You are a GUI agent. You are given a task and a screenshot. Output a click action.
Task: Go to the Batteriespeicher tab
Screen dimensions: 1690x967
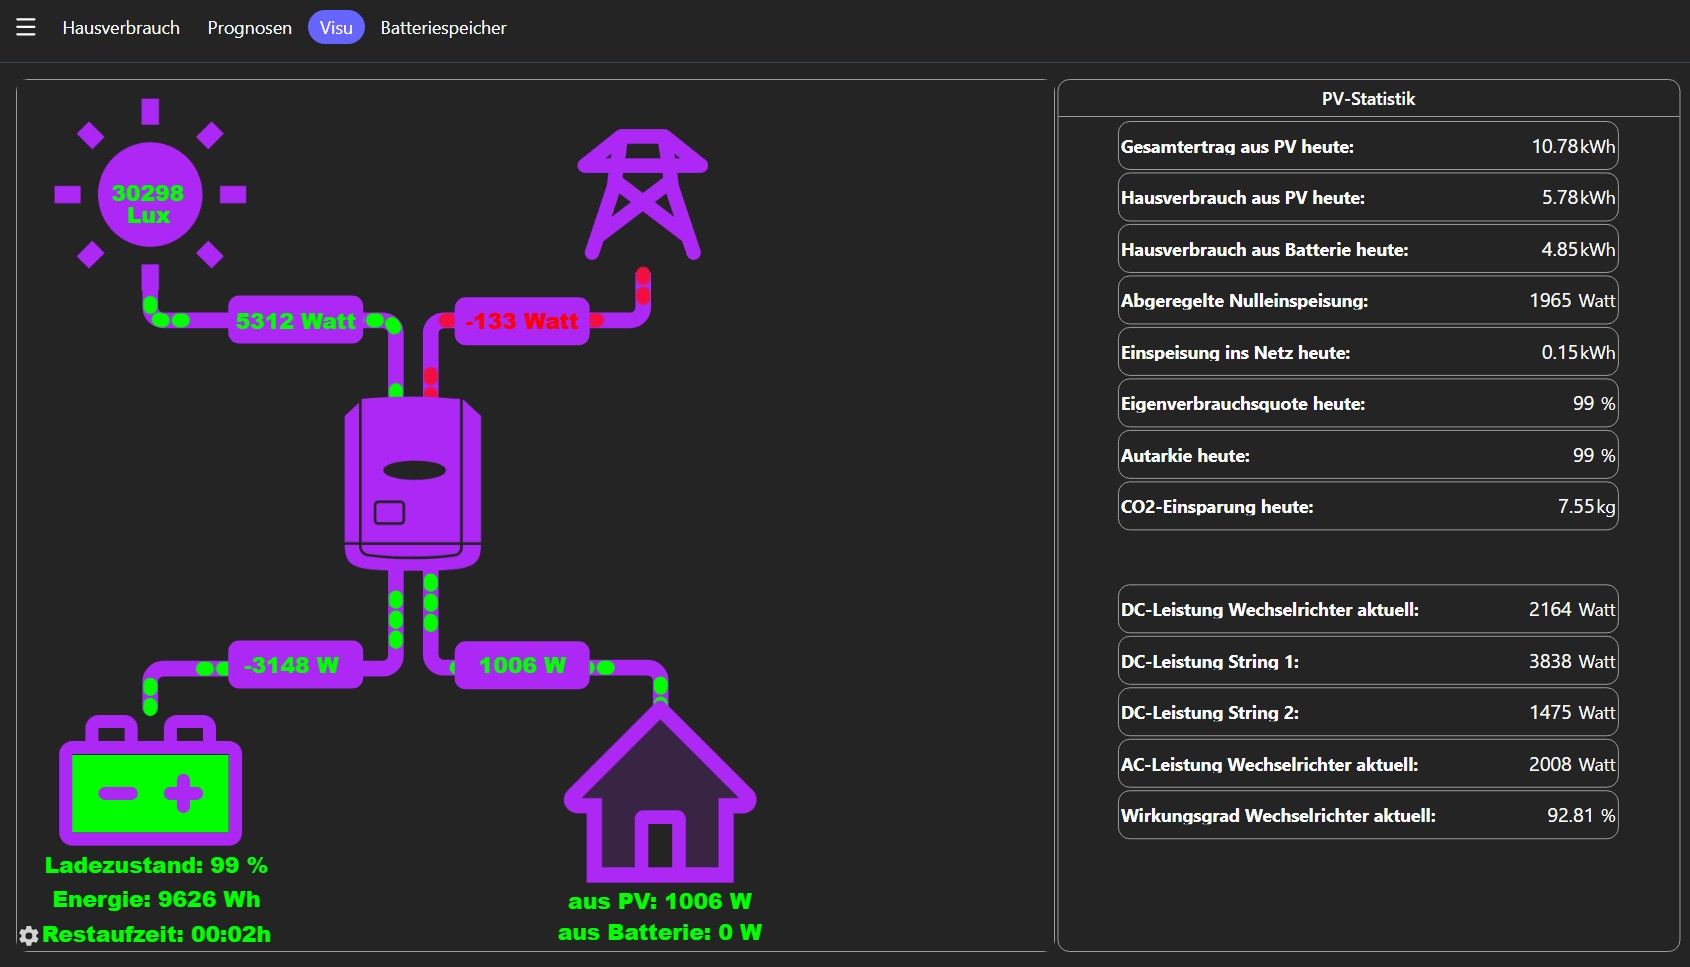coord(443,28)
